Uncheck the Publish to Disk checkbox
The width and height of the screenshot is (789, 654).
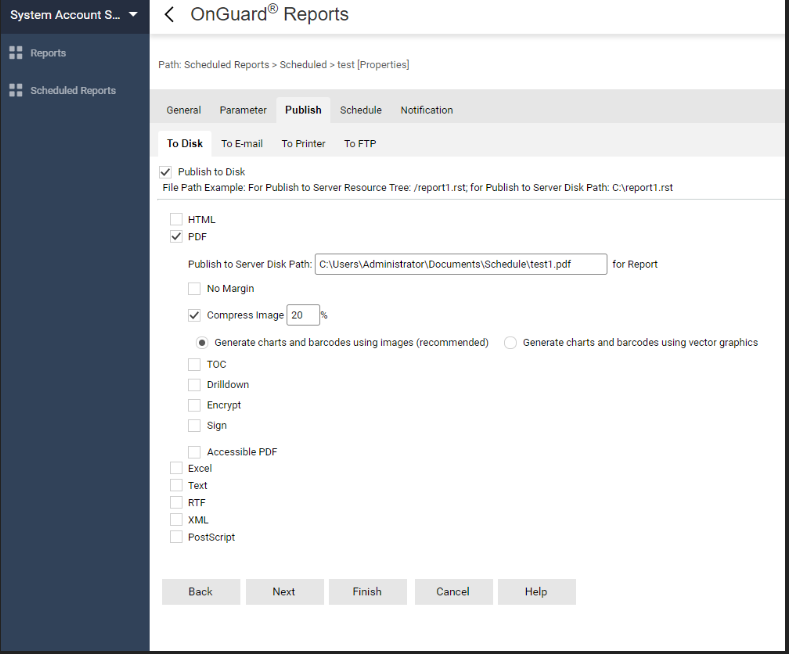(166, 172)
